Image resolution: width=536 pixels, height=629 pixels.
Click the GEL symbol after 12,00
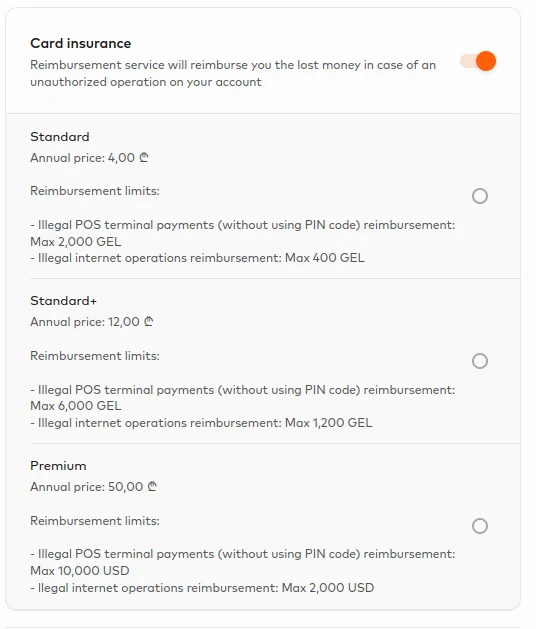(x=148, y=322)
